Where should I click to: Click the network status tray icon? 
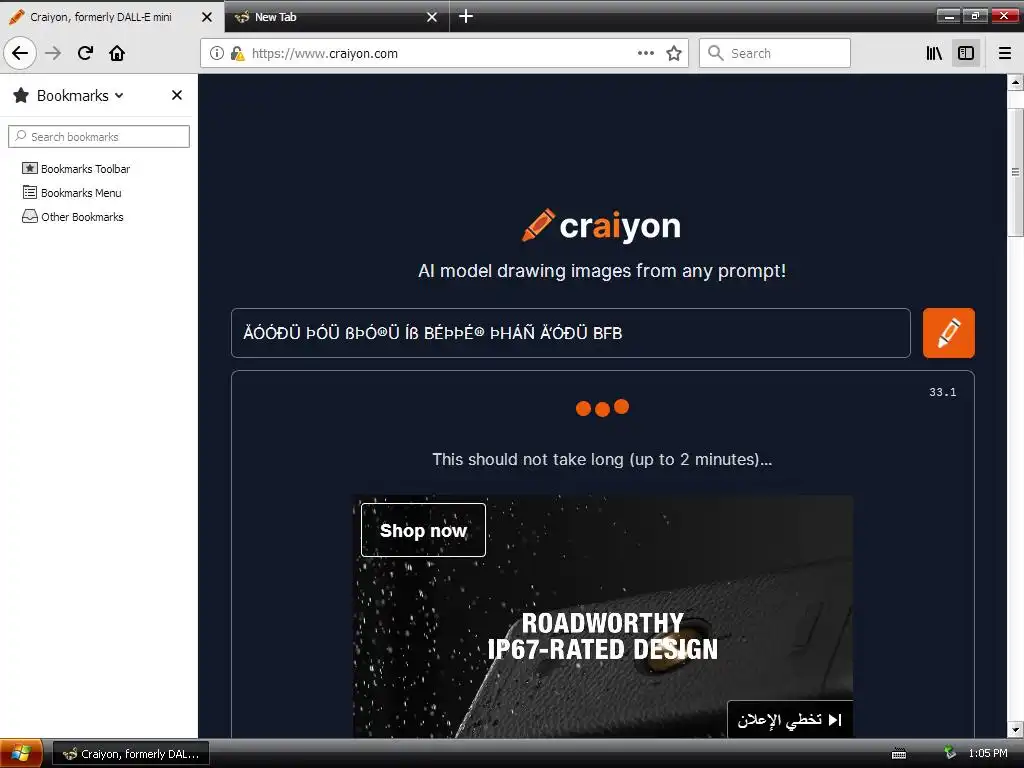[x=950, y=753]
